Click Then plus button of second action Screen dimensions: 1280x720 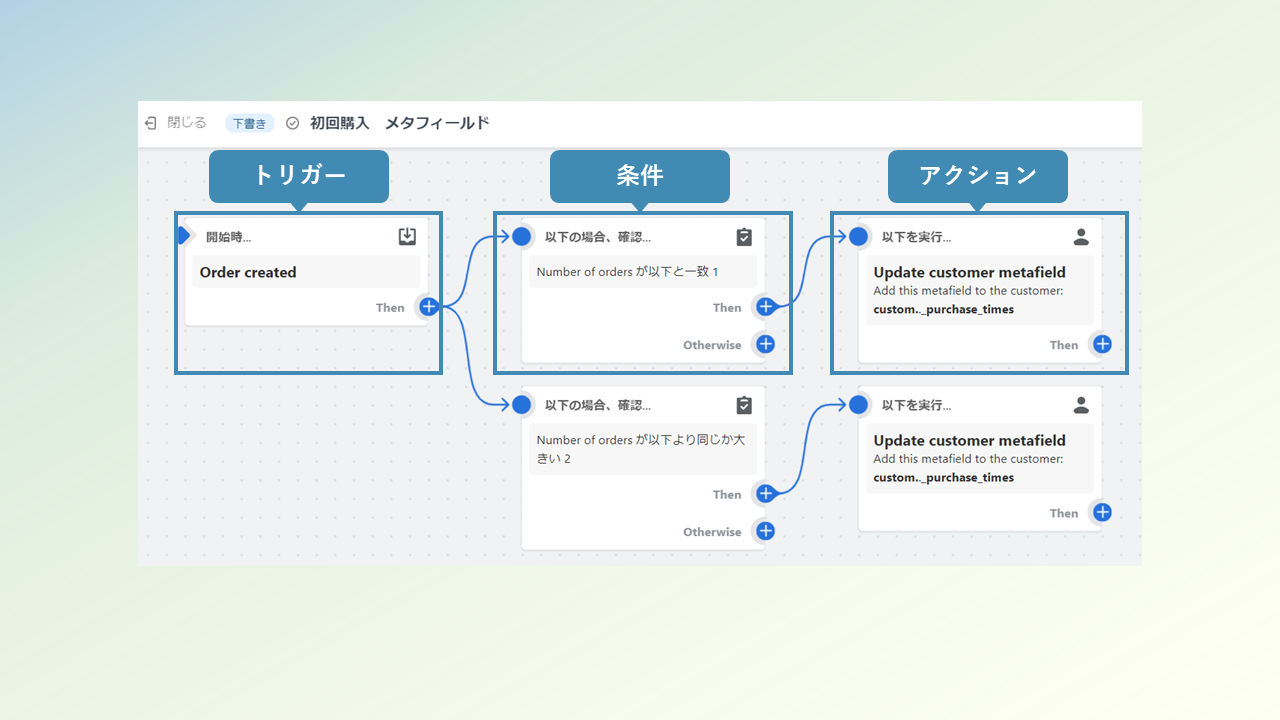pos(1102,513)
